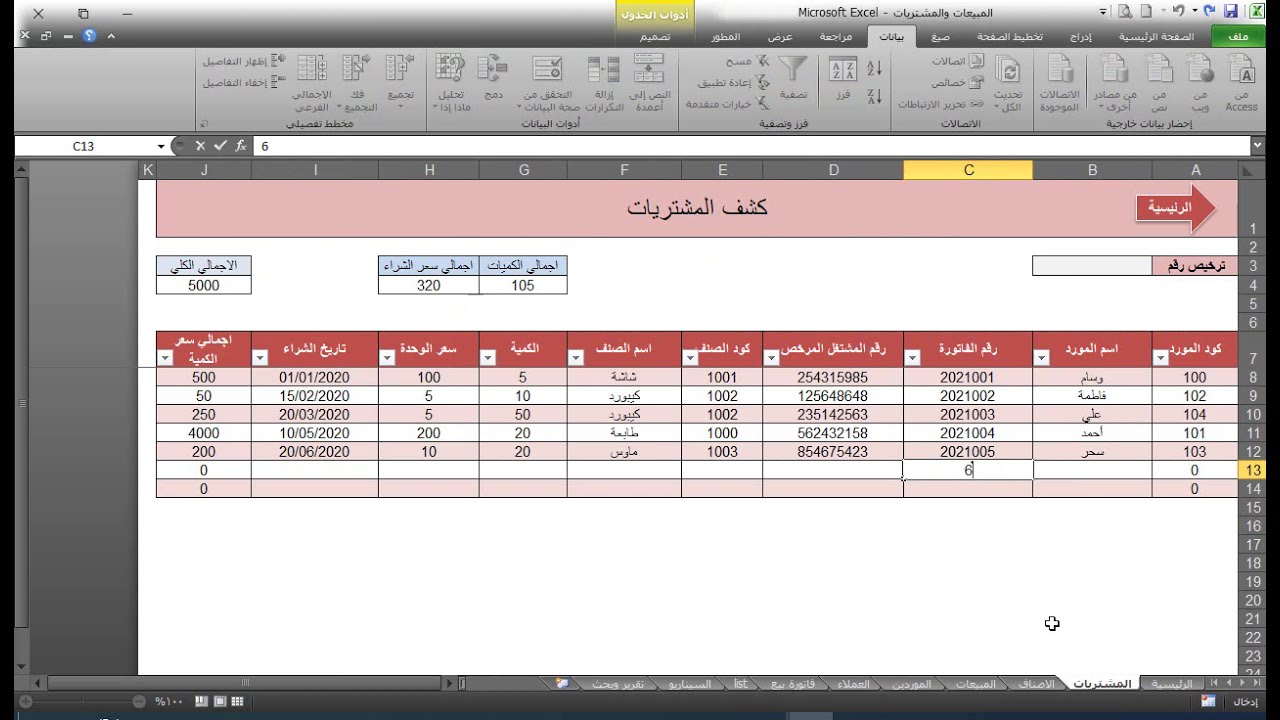Switch to Developer (المطور) ribbon tab

coord(726,36)
